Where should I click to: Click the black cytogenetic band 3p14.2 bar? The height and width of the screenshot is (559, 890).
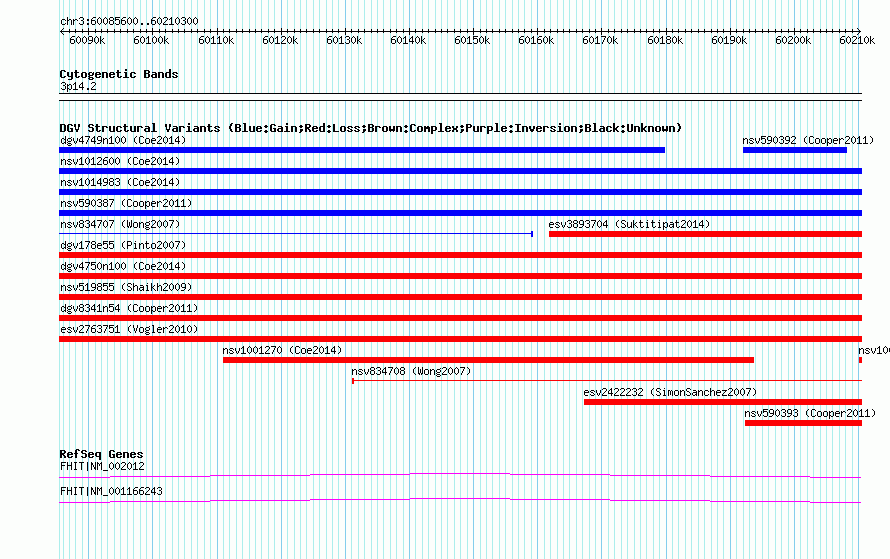click(x=460, y=97)
